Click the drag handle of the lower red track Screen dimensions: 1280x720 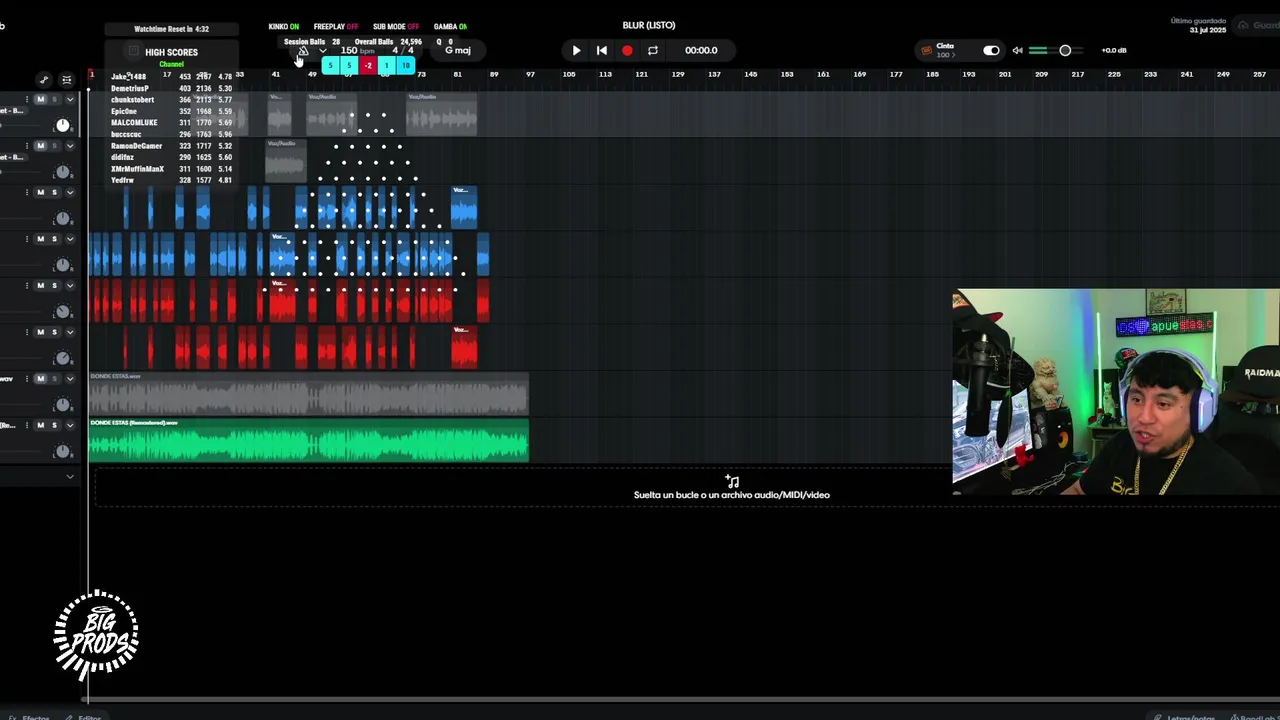tap(27, 332)
